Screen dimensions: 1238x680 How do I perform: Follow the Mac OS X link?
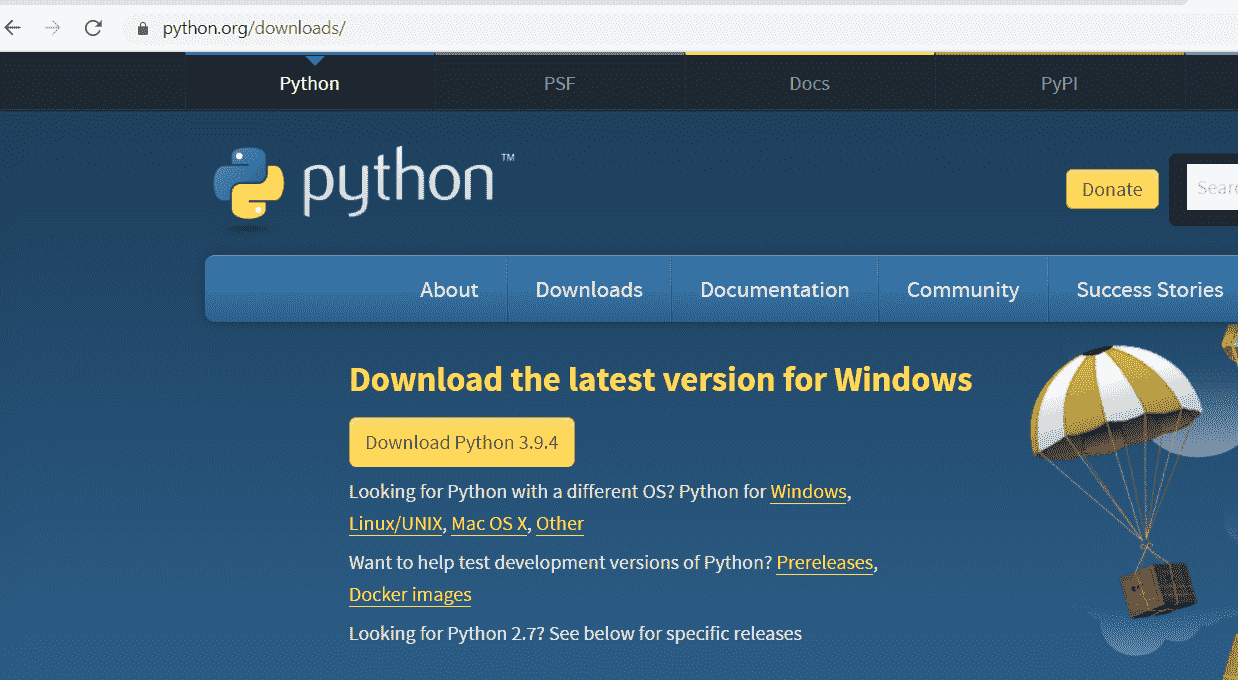tap(489, 523)
